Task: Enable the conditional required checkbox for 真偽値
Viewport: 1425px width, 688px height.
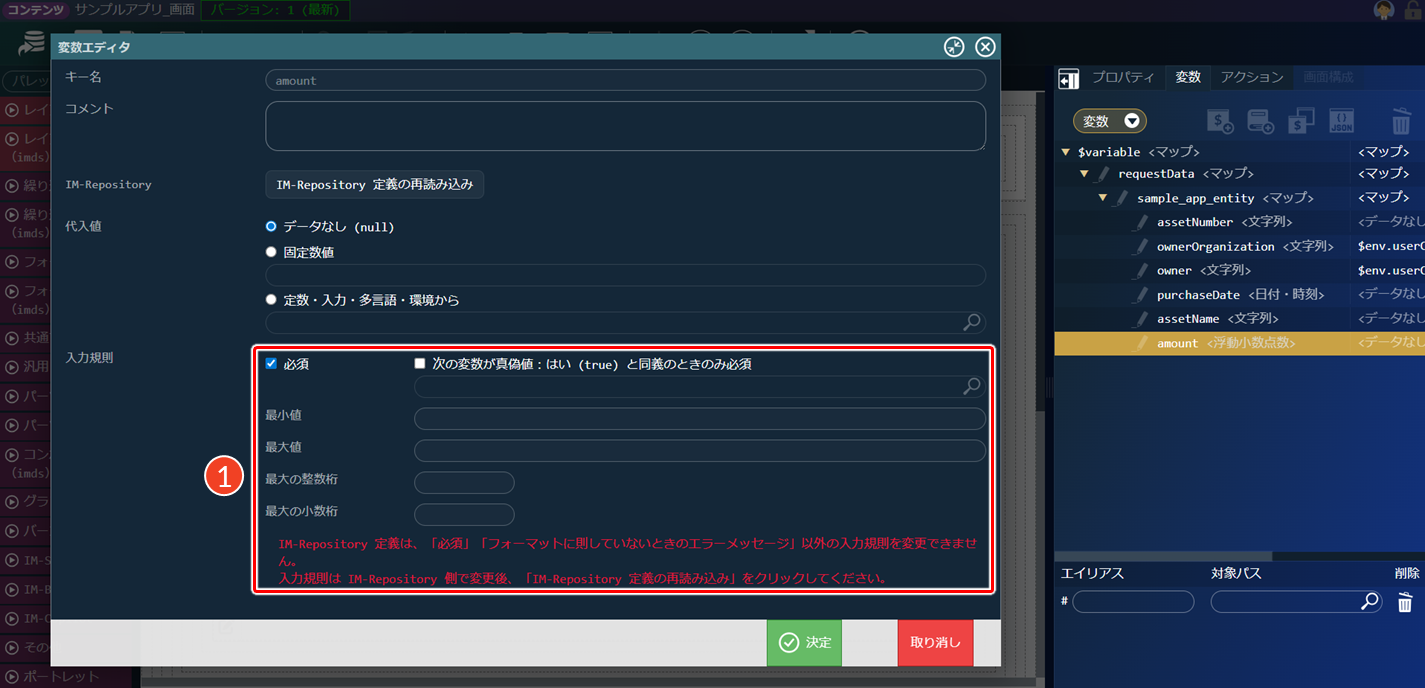Action: point(420,364)
